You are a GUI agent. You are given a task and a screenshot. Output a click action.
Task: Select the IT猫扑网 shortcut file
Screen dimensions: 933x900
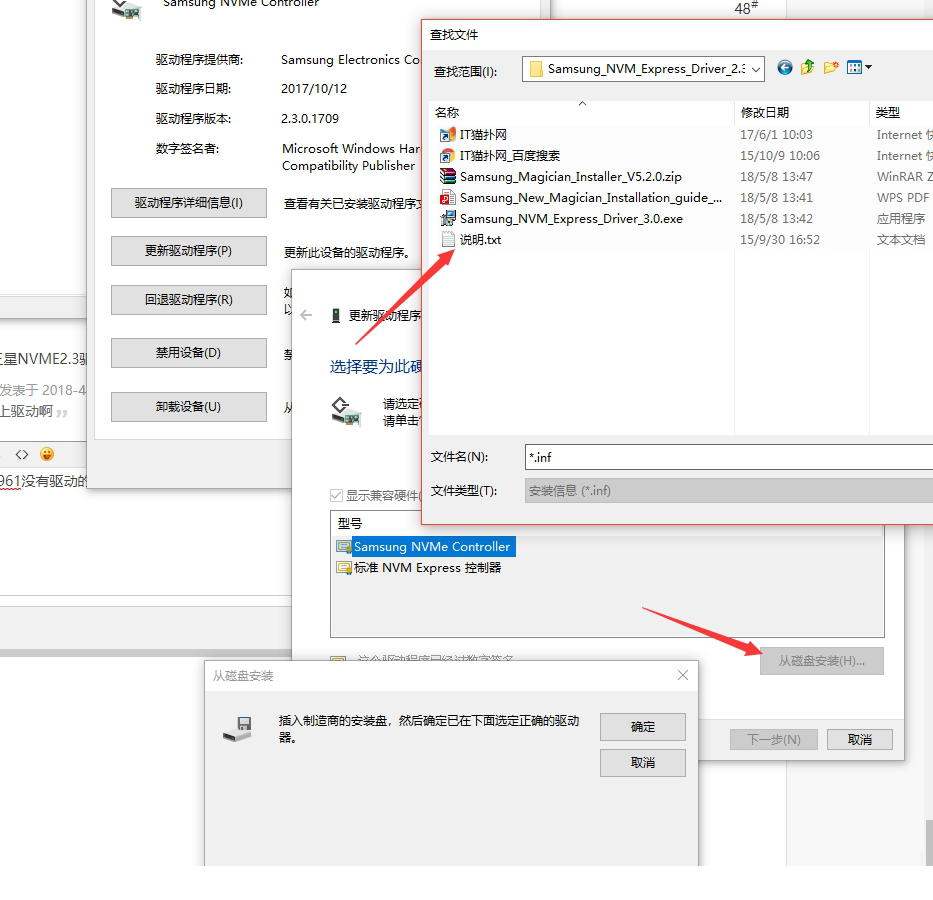483,135
